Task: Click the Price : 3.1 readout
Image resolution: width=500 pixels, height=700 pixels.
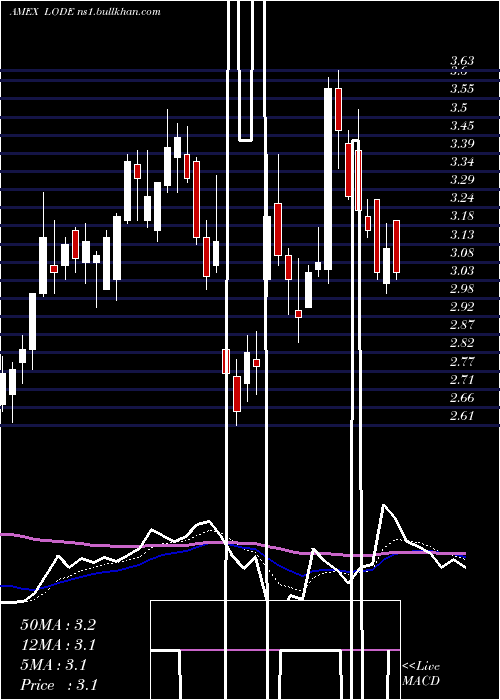Action: pos(58,685)
